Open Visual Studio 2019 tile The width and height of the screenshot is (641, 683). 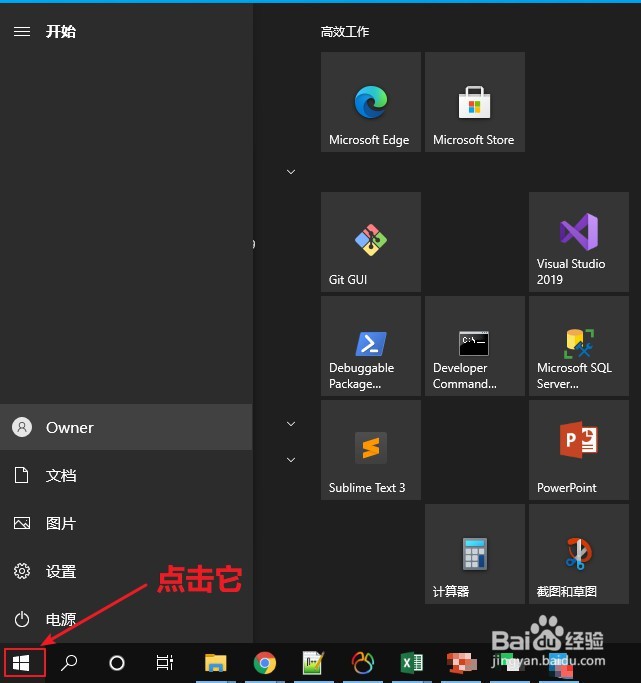(x=579, y=242)
